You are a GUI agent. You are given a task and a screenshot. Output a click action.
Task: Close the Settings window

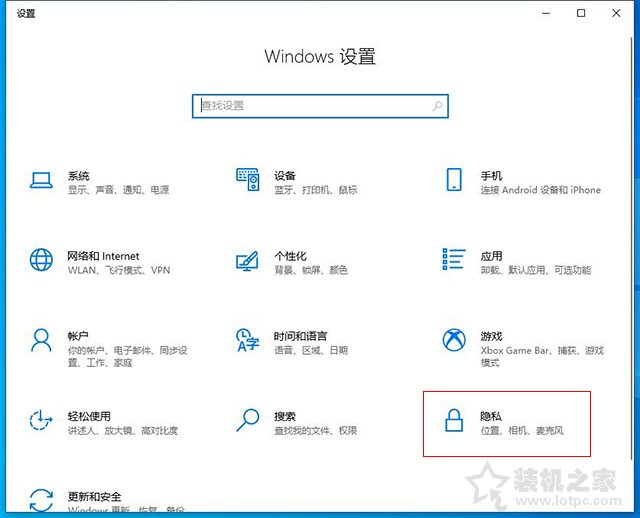click(x=616, y=13)
